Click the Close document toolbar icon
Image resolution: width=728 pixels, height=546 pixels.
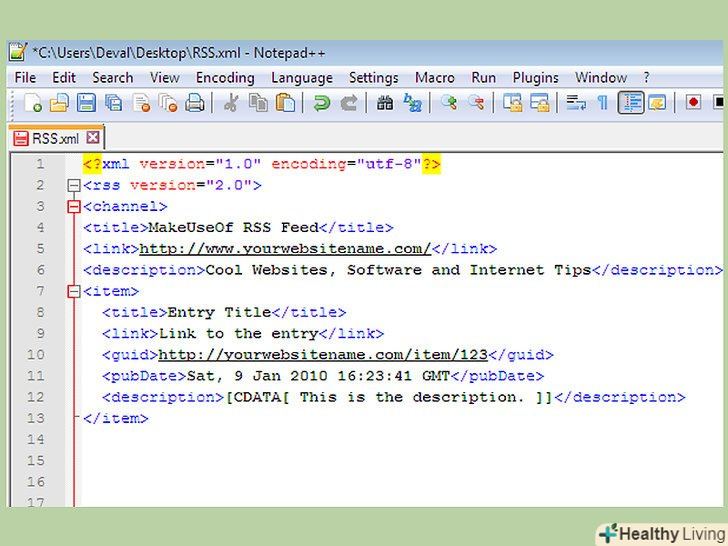click(141, 103)
